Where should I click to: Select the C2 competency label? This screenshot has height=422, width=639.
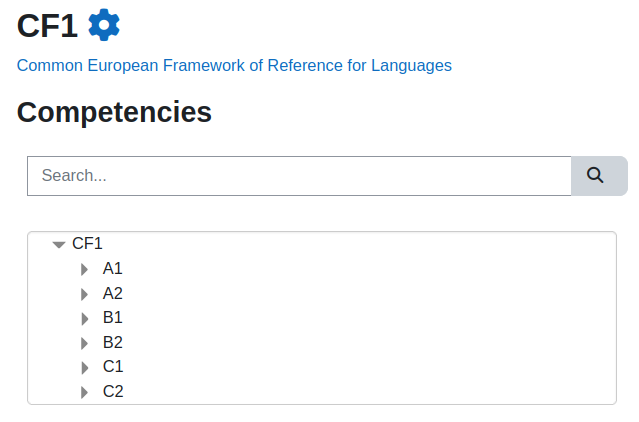tap(113, 391)
